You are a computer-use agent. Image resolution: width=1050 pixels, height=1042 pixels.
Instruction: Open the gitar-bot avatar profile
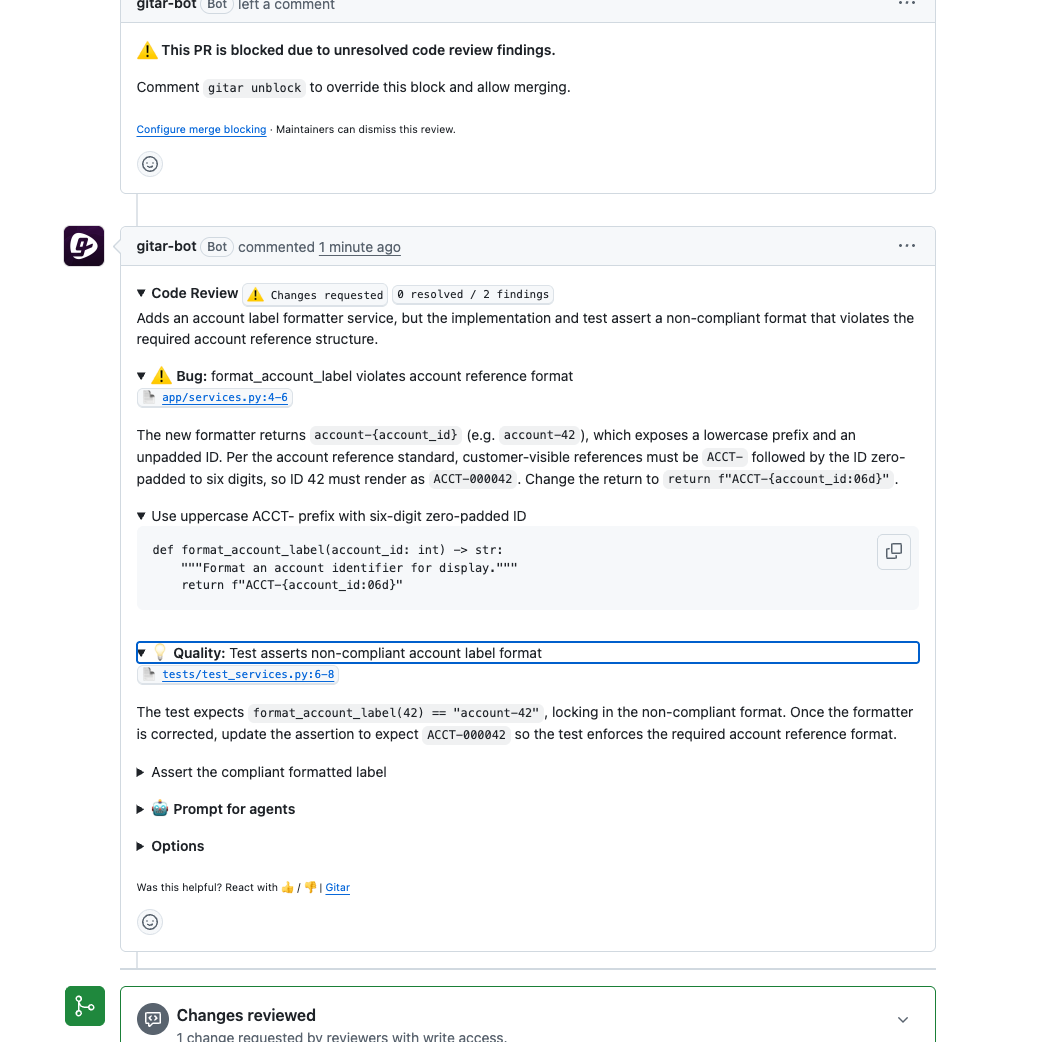(84, 246)
